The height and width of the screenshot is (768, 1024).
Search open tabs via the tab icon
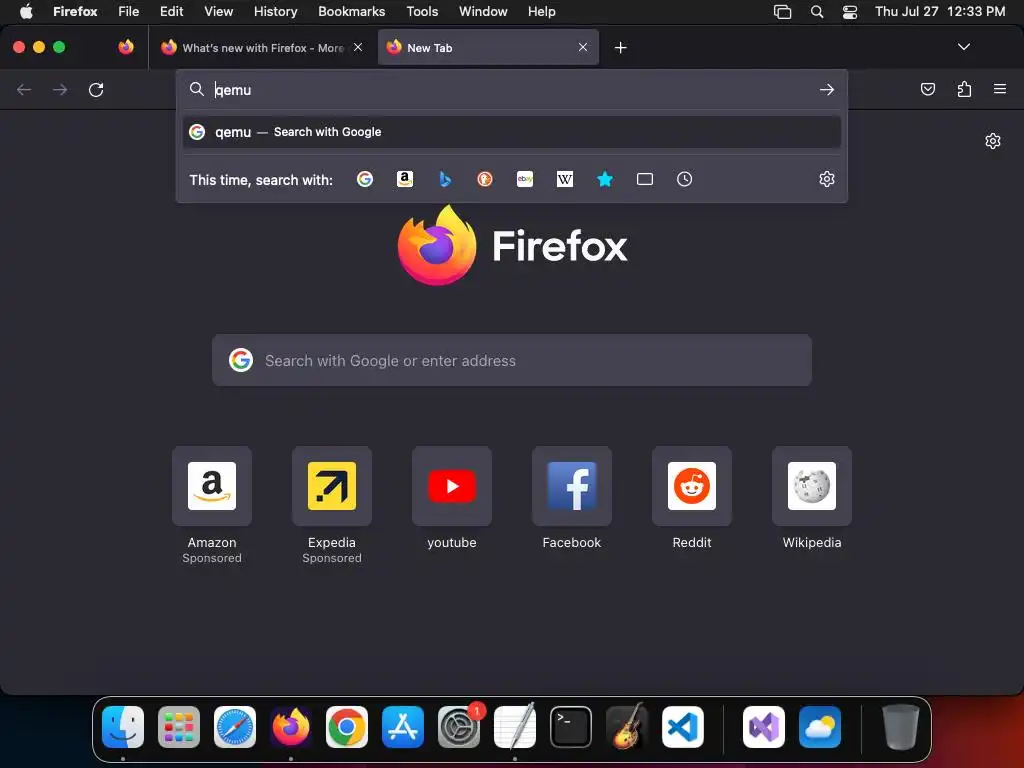(645, 179)
